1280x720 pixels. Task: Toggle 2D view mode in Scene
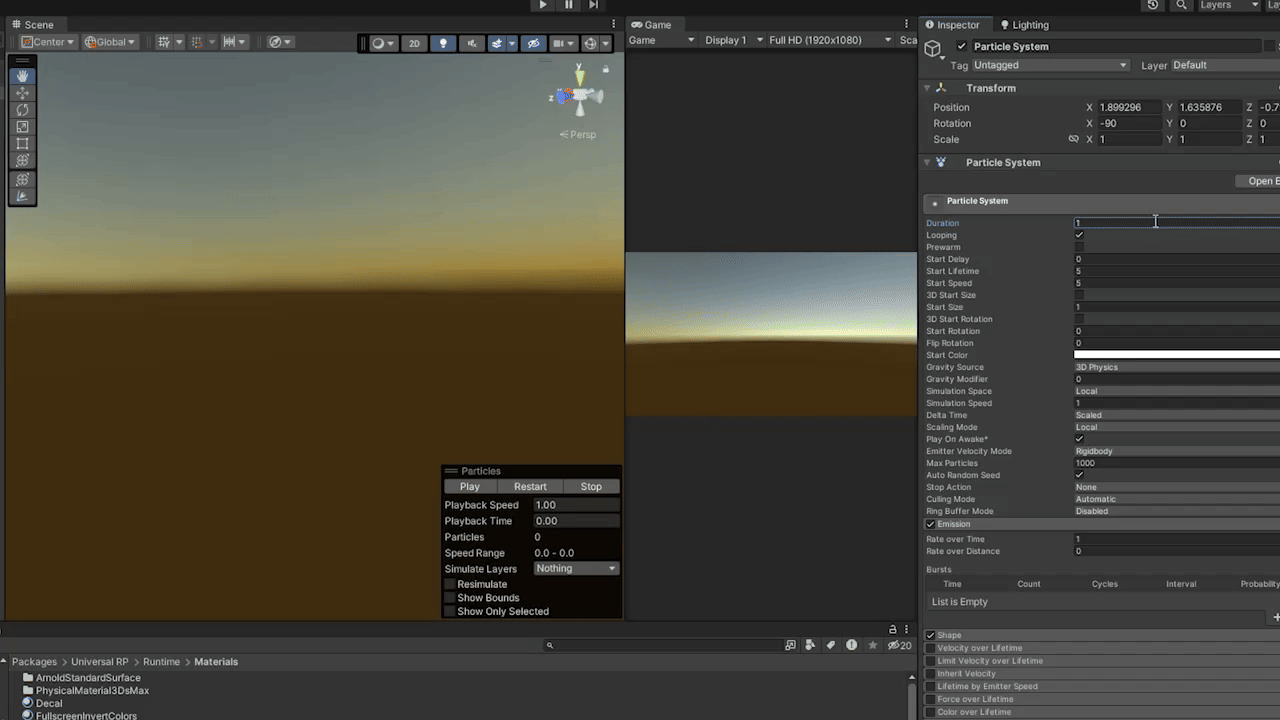(x=414, y=43)
